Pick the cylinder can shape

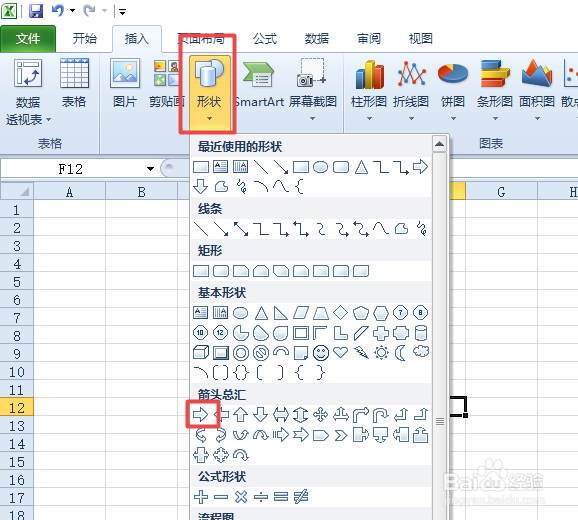(x=421, y=333)
